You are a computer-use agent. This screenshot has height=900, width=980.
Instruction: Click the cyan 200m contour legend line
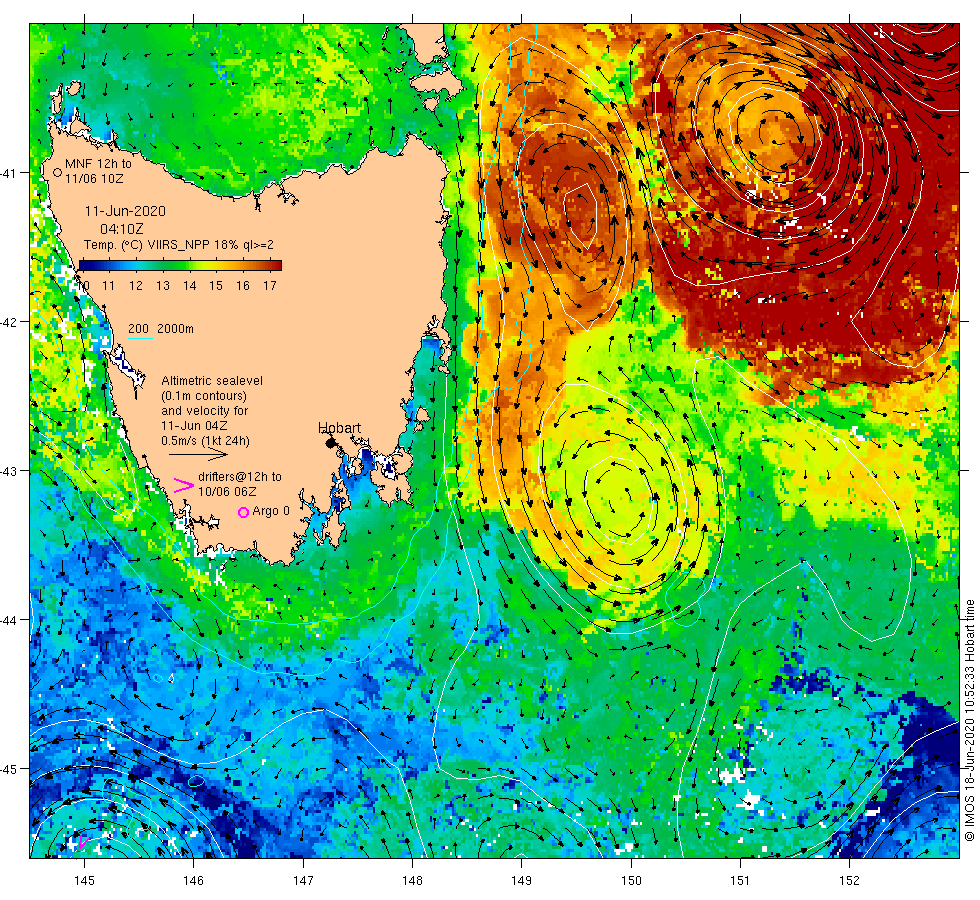(x=140, y=339)
